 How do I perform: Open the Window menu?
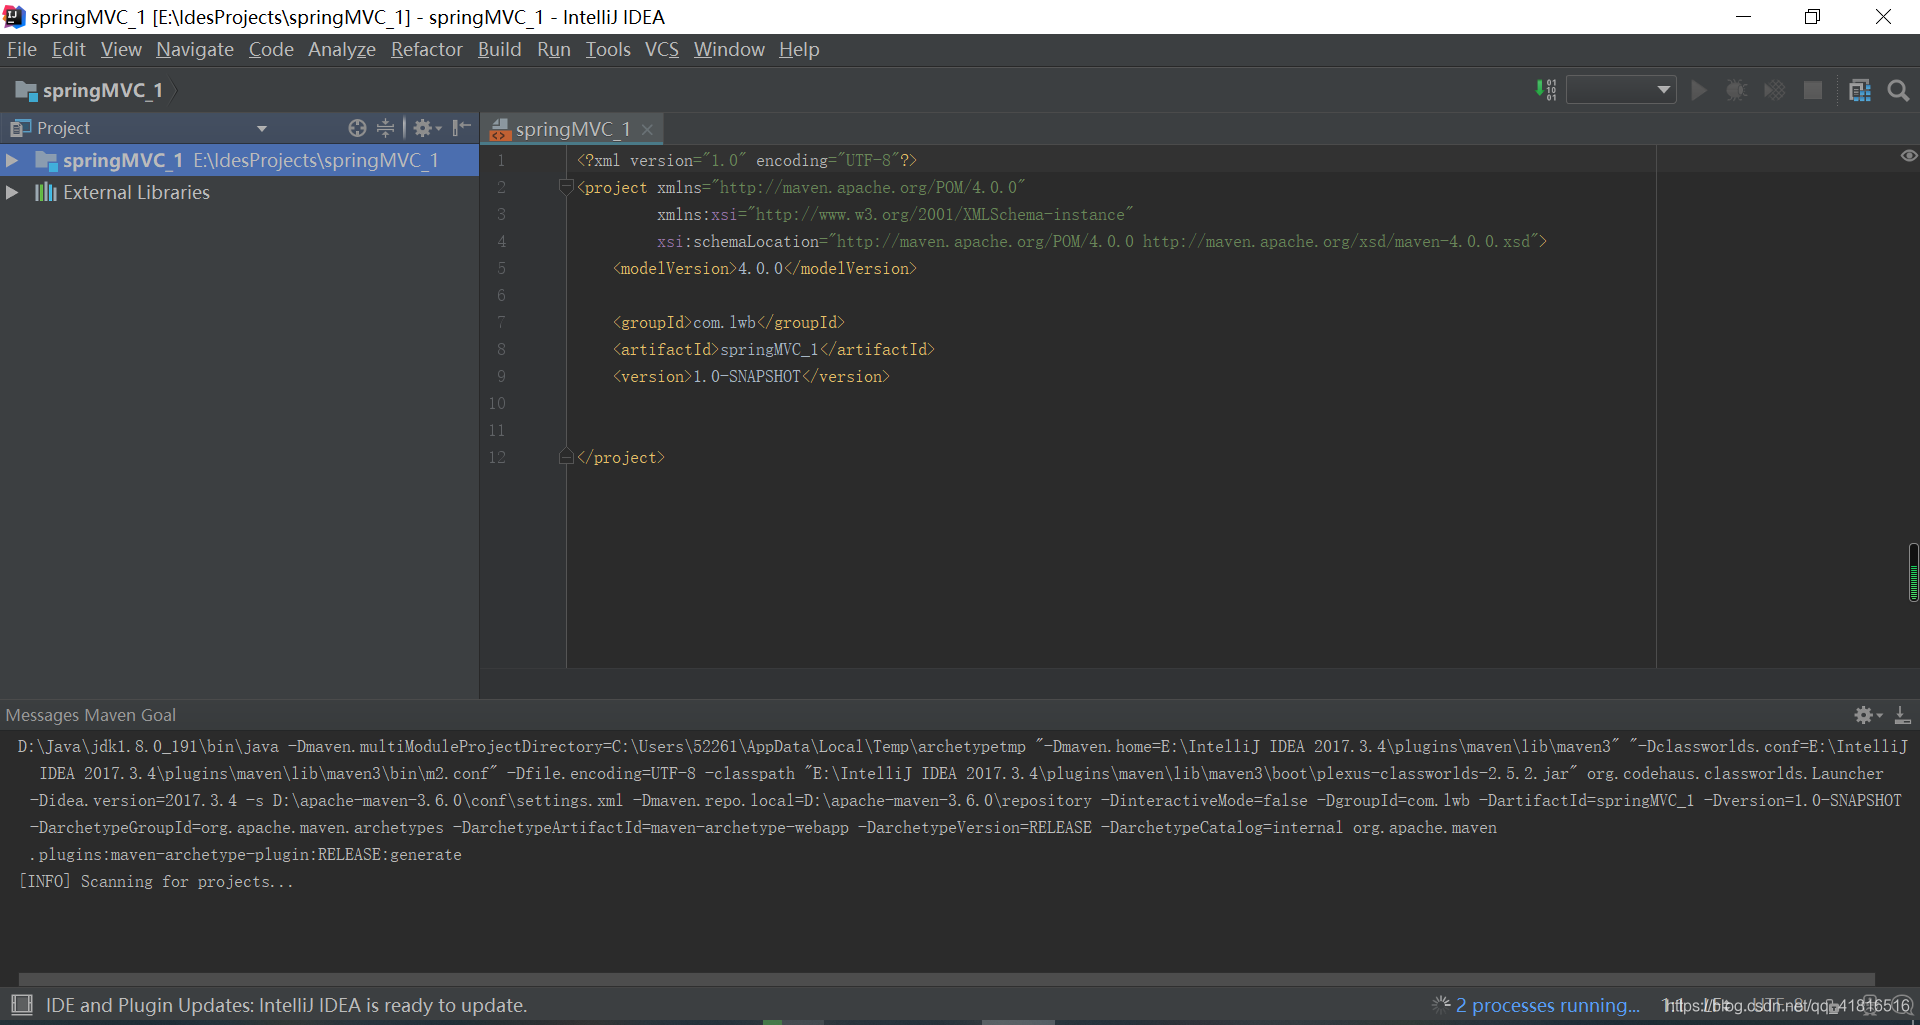(x=729, y=49)
